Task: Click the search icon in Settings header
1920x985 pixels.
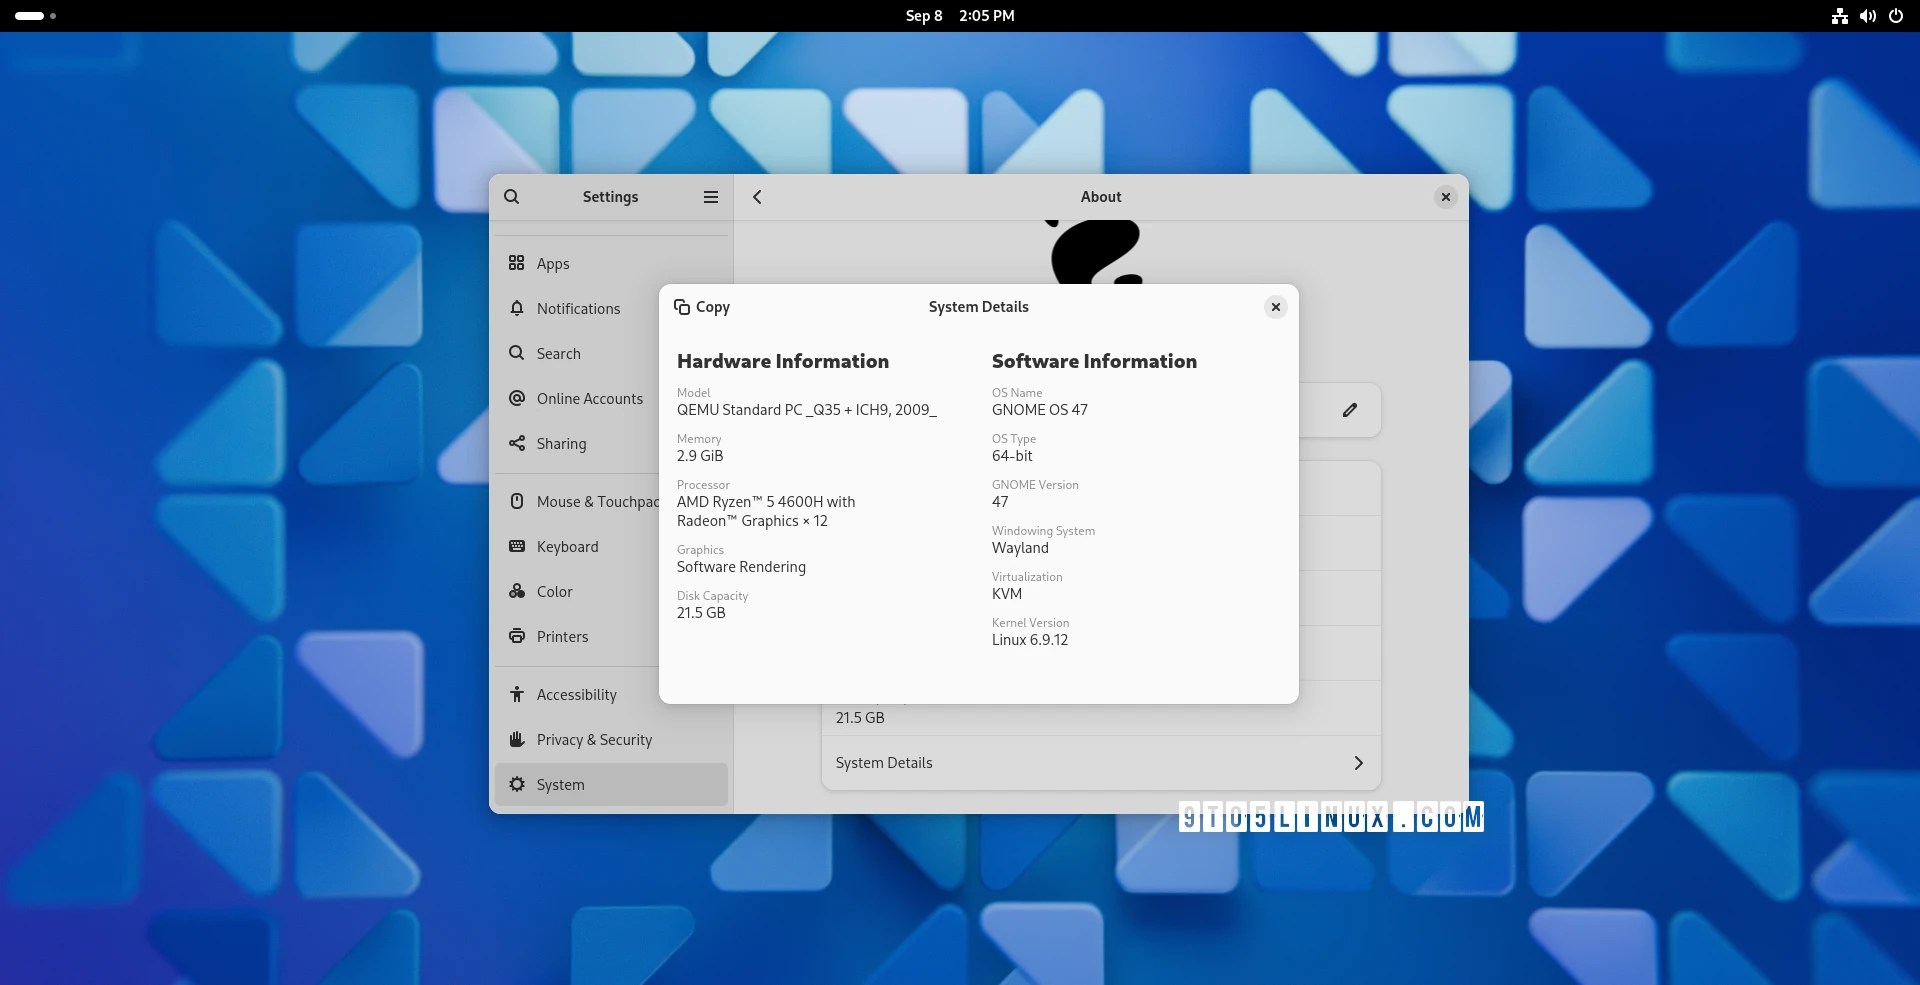Action: pos(511,197)
